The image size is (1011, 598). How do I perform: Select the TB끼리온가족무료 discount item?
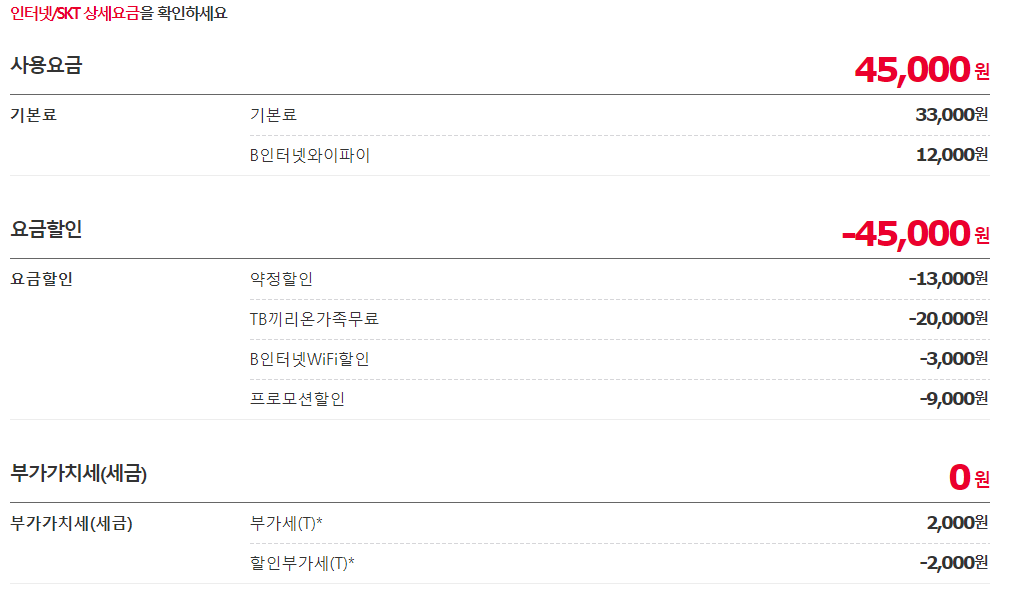[314, 319]
